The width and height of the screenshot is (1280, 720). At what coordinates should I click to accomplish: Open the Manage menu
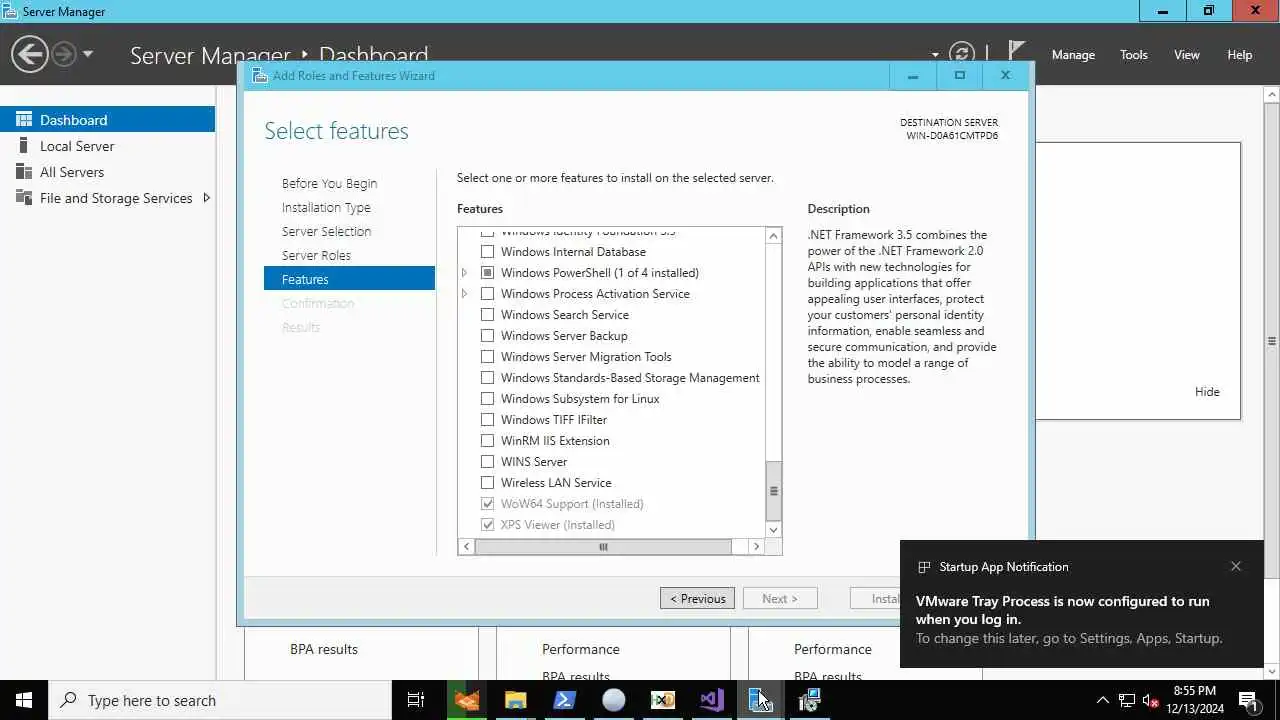(x=1073, y=55)
